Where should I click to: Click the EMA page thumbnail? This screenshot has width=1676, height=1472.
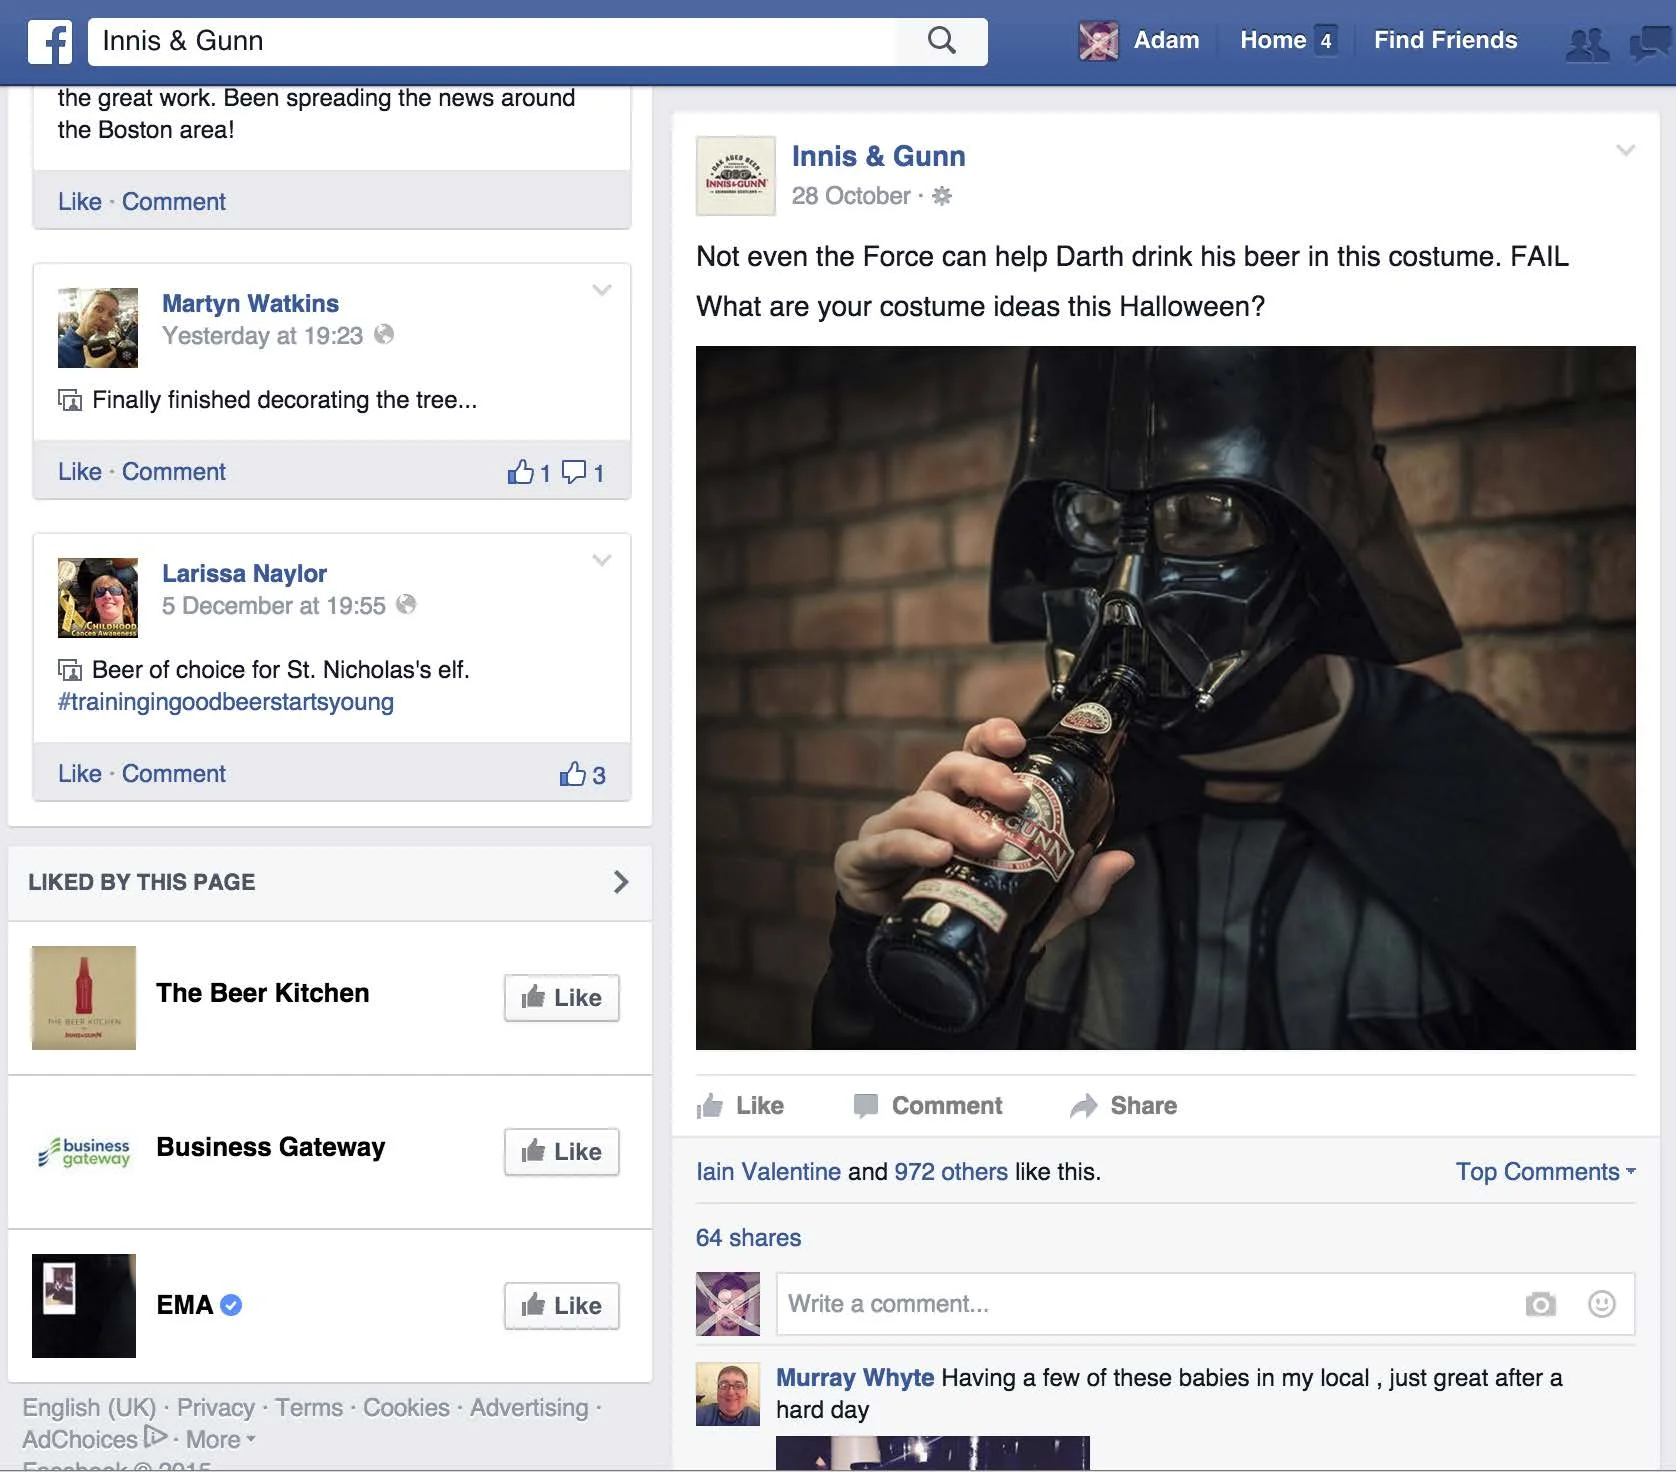[84, 1306]
